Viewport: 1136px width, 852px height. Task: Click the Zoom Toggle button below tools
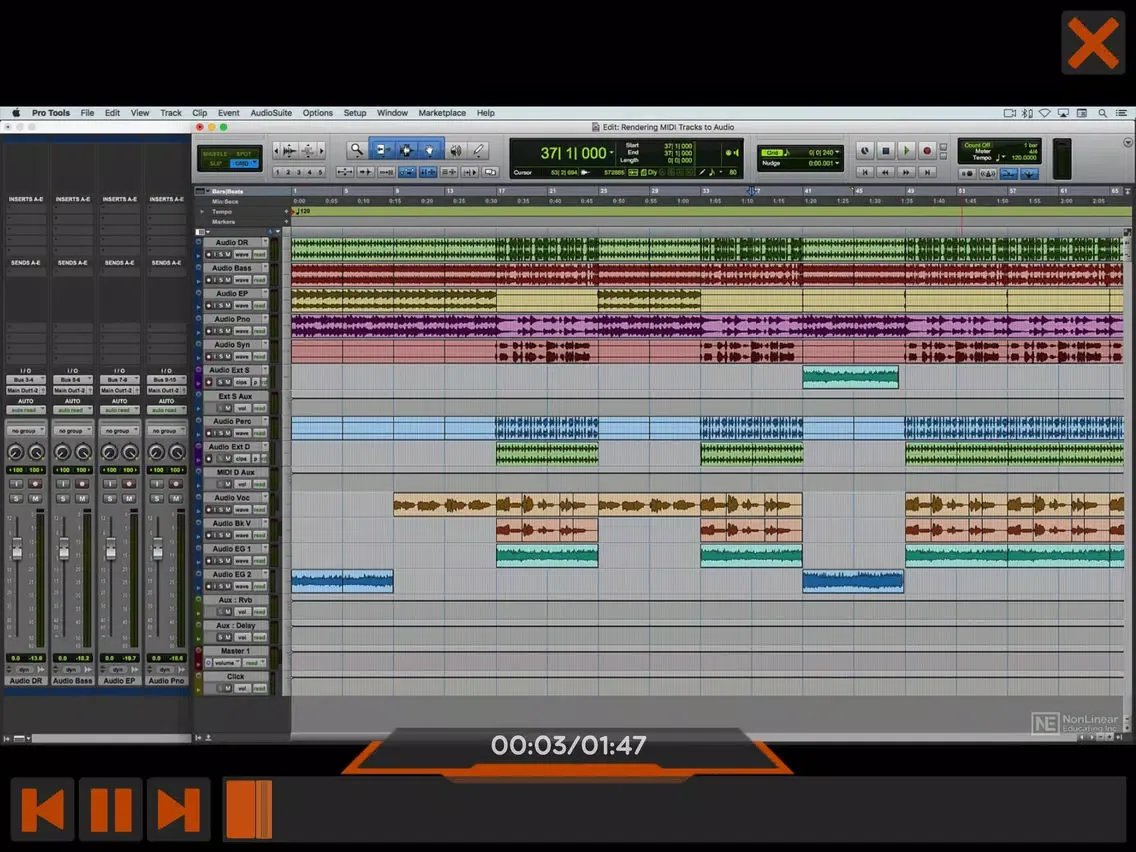(345, 172)
